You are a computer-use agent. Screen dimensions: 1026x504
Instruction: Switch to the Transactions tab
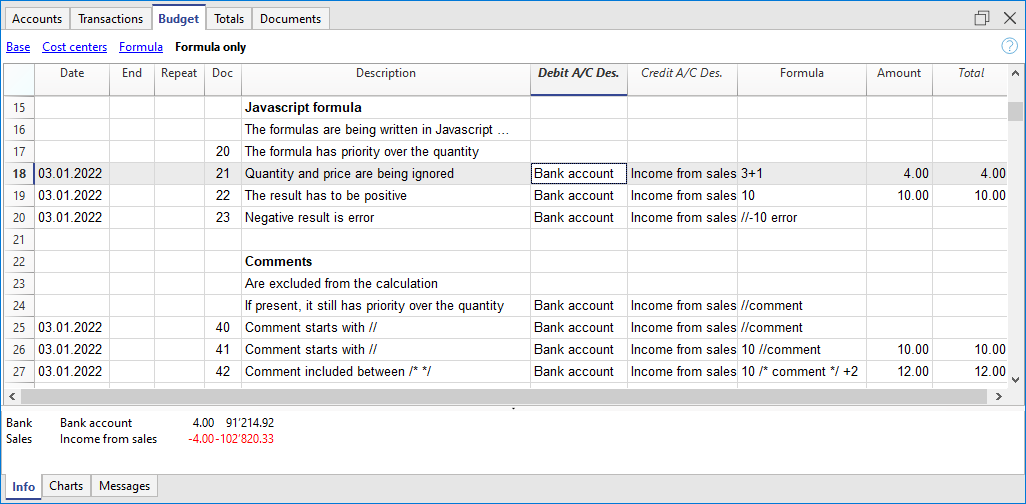pyautogui.click(x=111, y=19)
